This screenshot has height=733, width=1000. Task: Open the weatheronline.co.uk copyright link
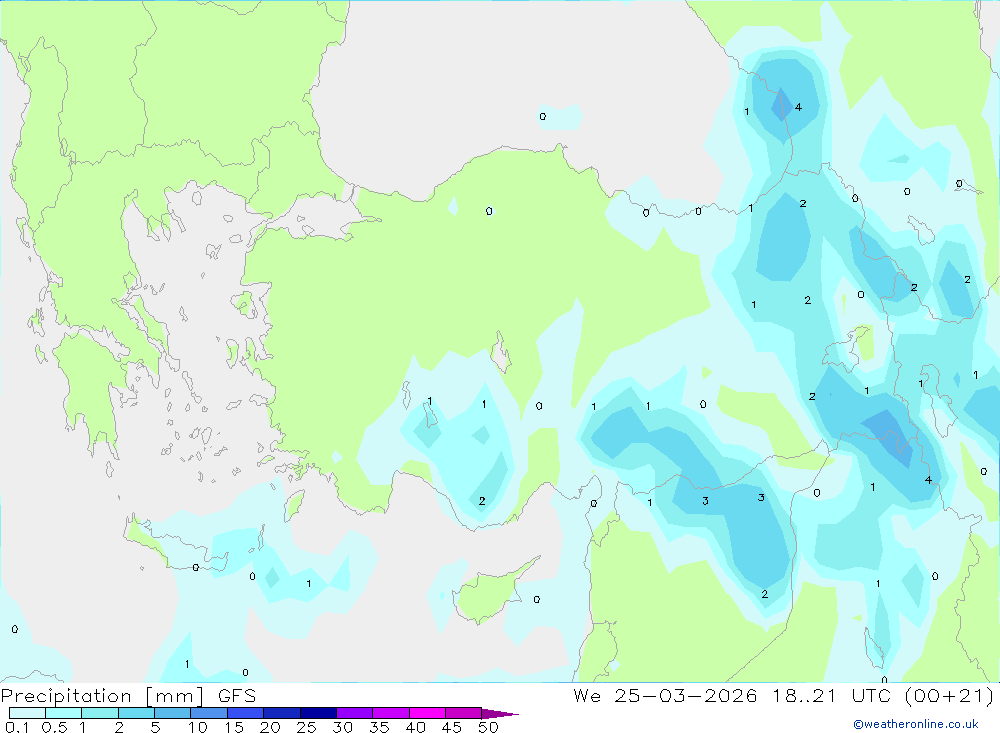915,724
